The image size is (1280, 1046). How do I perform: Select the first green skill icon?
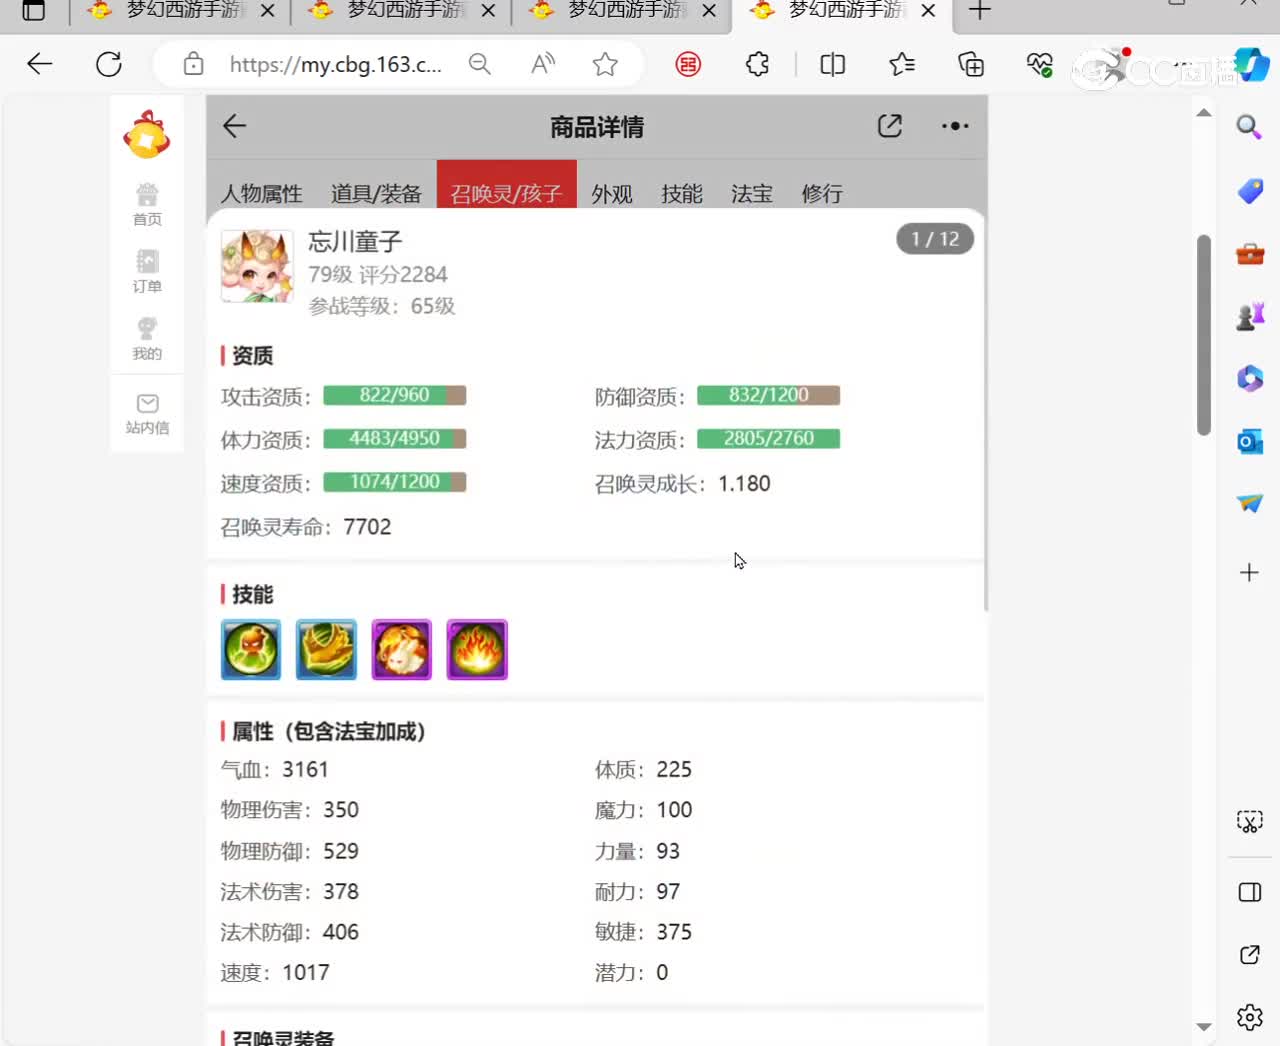point(251,649)
